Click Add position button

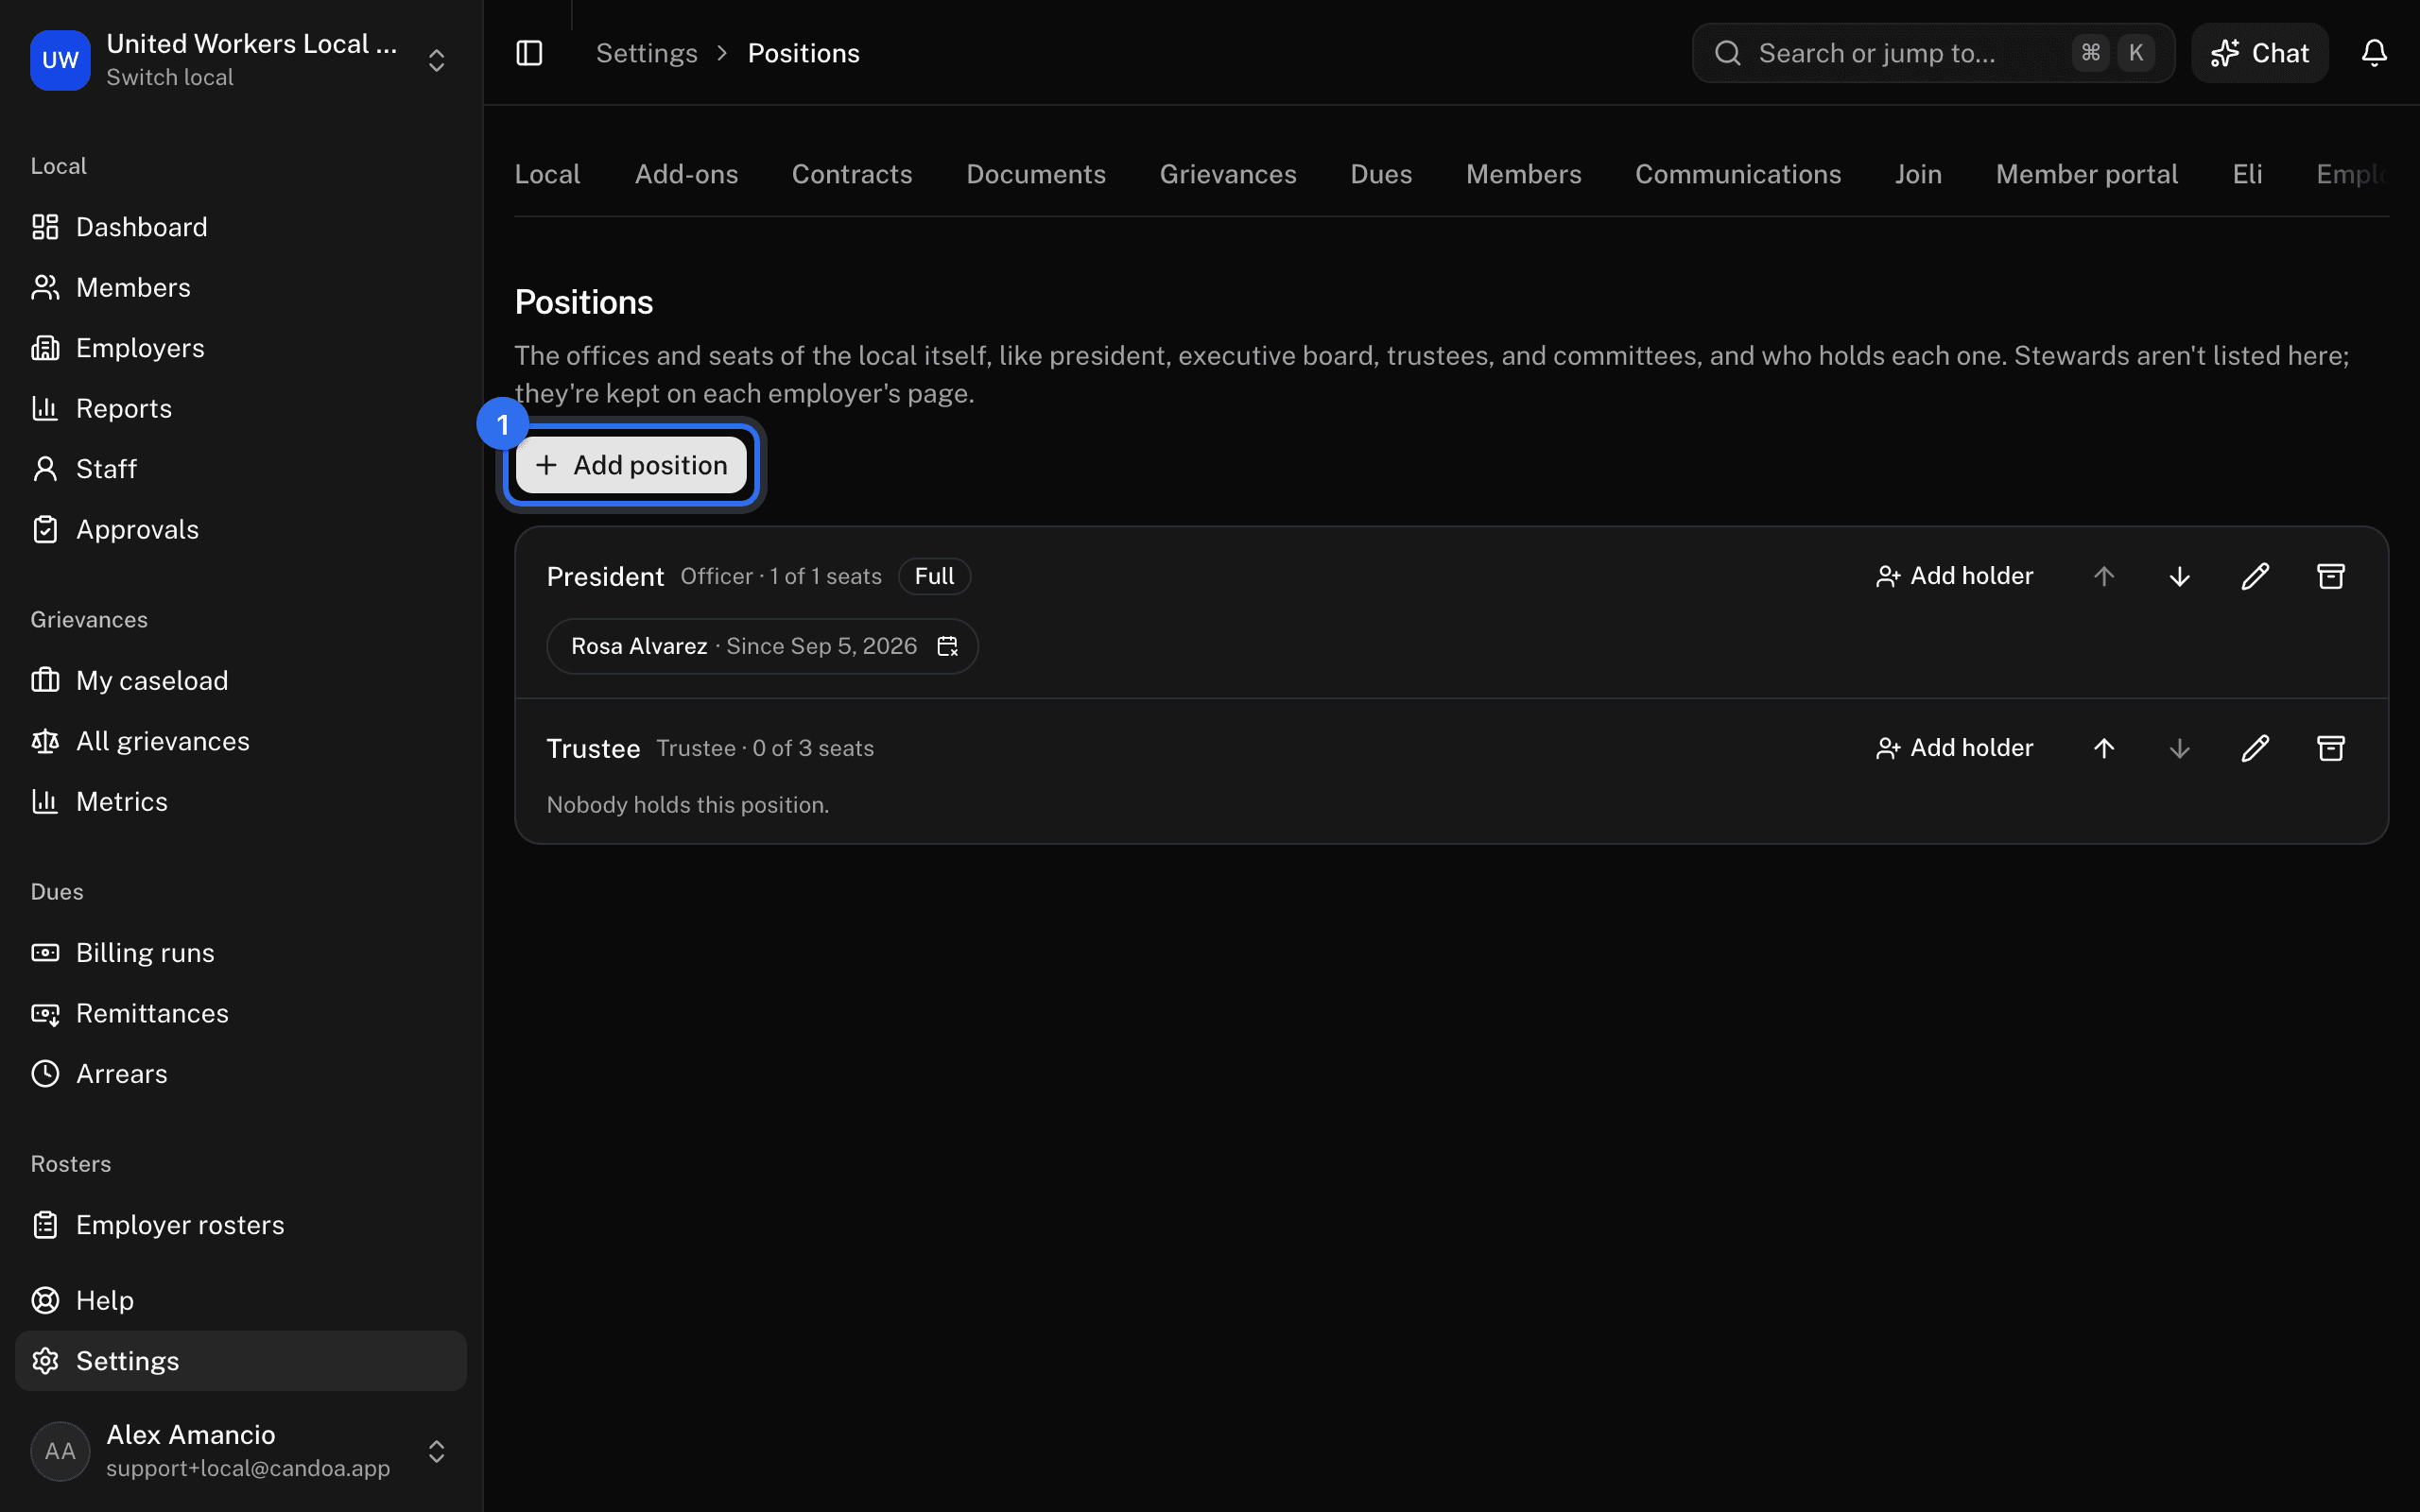coord(631,465)
